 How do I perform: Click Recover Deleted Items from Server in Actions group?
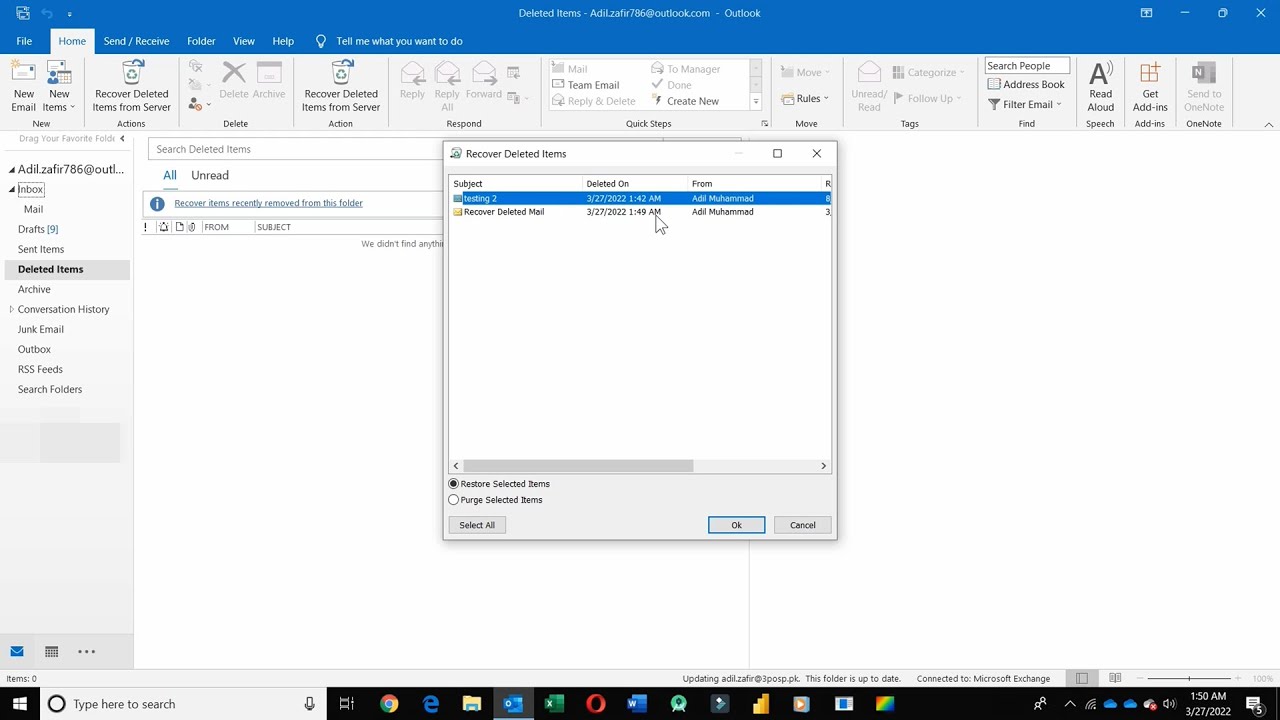(132, 87)
